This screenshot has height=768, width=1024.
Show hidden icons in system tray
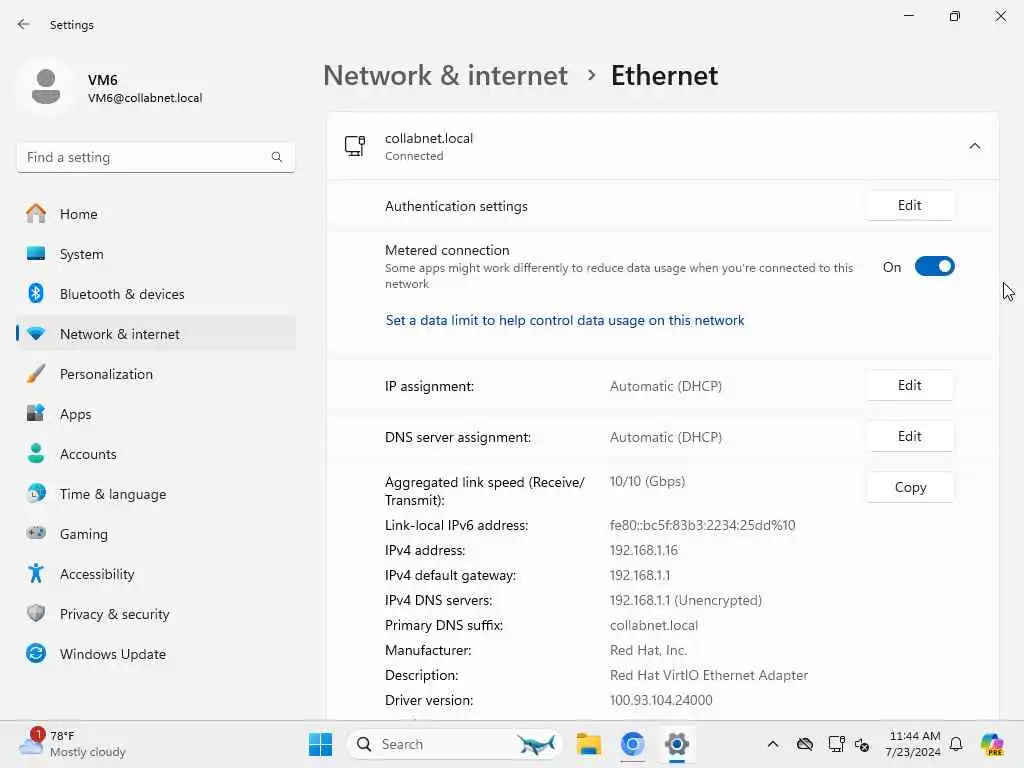click(x=772, y=744)
